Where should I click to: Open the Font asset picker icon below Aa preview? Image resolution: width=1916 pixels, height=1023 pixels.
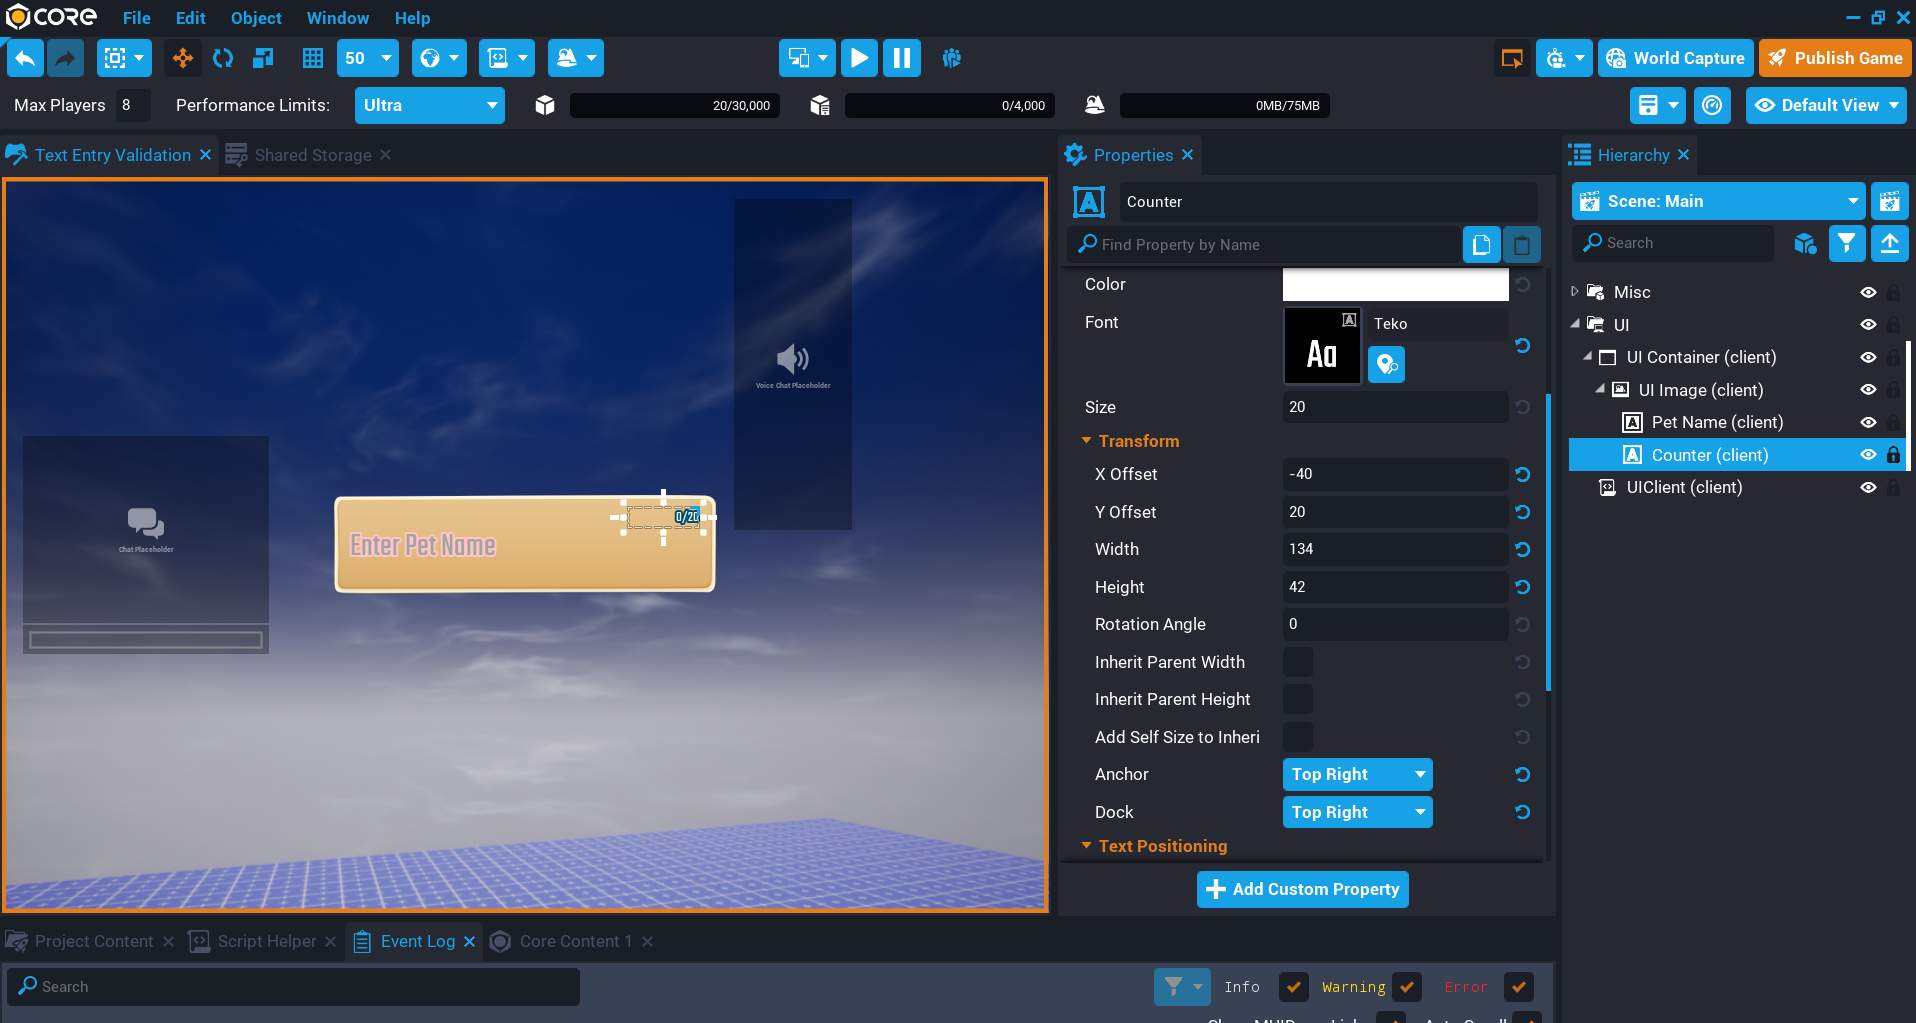pos(1386,364)
